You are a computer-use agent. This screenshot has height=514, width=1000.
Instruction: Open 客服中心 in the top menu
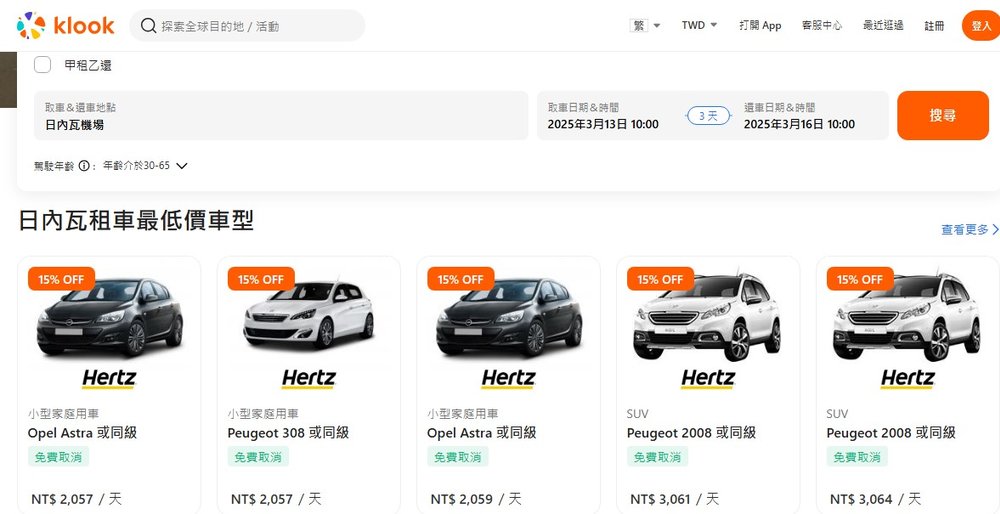coord(821,25)
